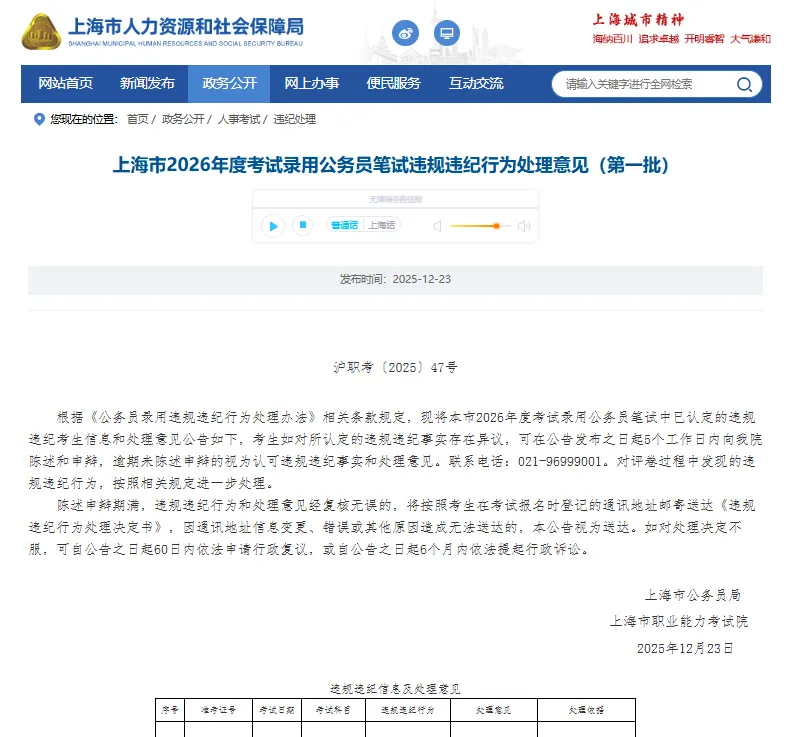The width and height of the screenshot is (807, 737).
Task: Click the search magnifier icon
Action: pyautogui.click(x=744, y=84)
